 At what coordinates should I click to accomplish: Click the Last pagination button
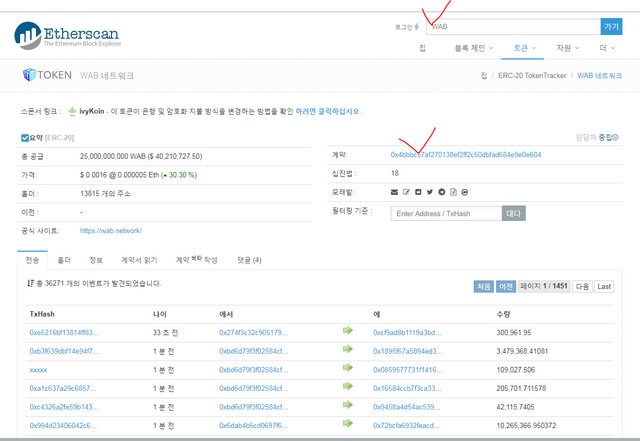604,286
